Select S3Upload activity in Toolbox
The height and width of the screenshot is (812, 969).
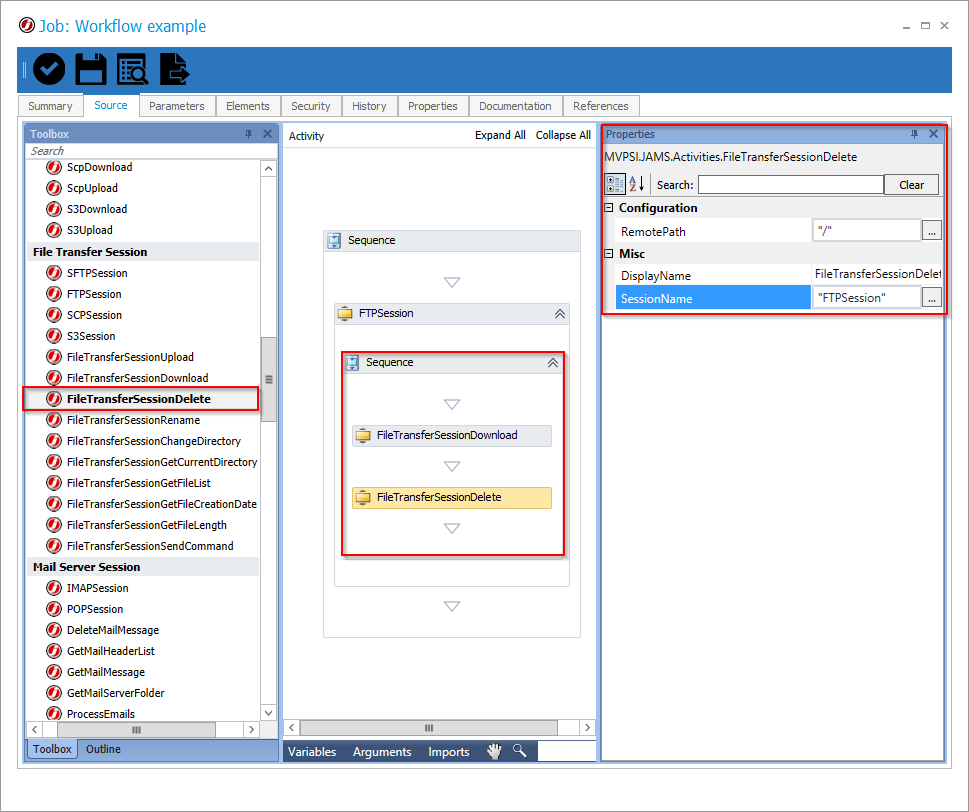point(90,230)
